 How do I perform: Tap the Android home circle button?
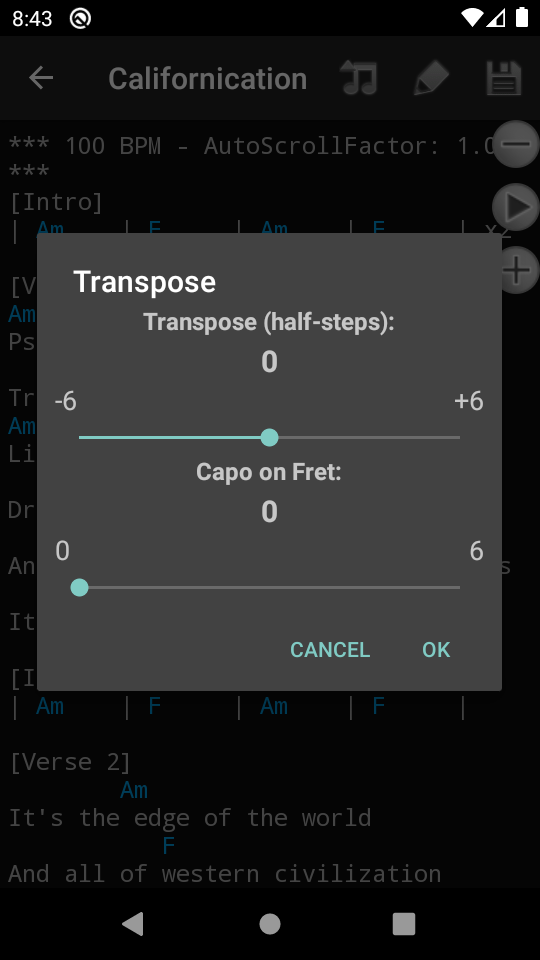coord(270,924)
